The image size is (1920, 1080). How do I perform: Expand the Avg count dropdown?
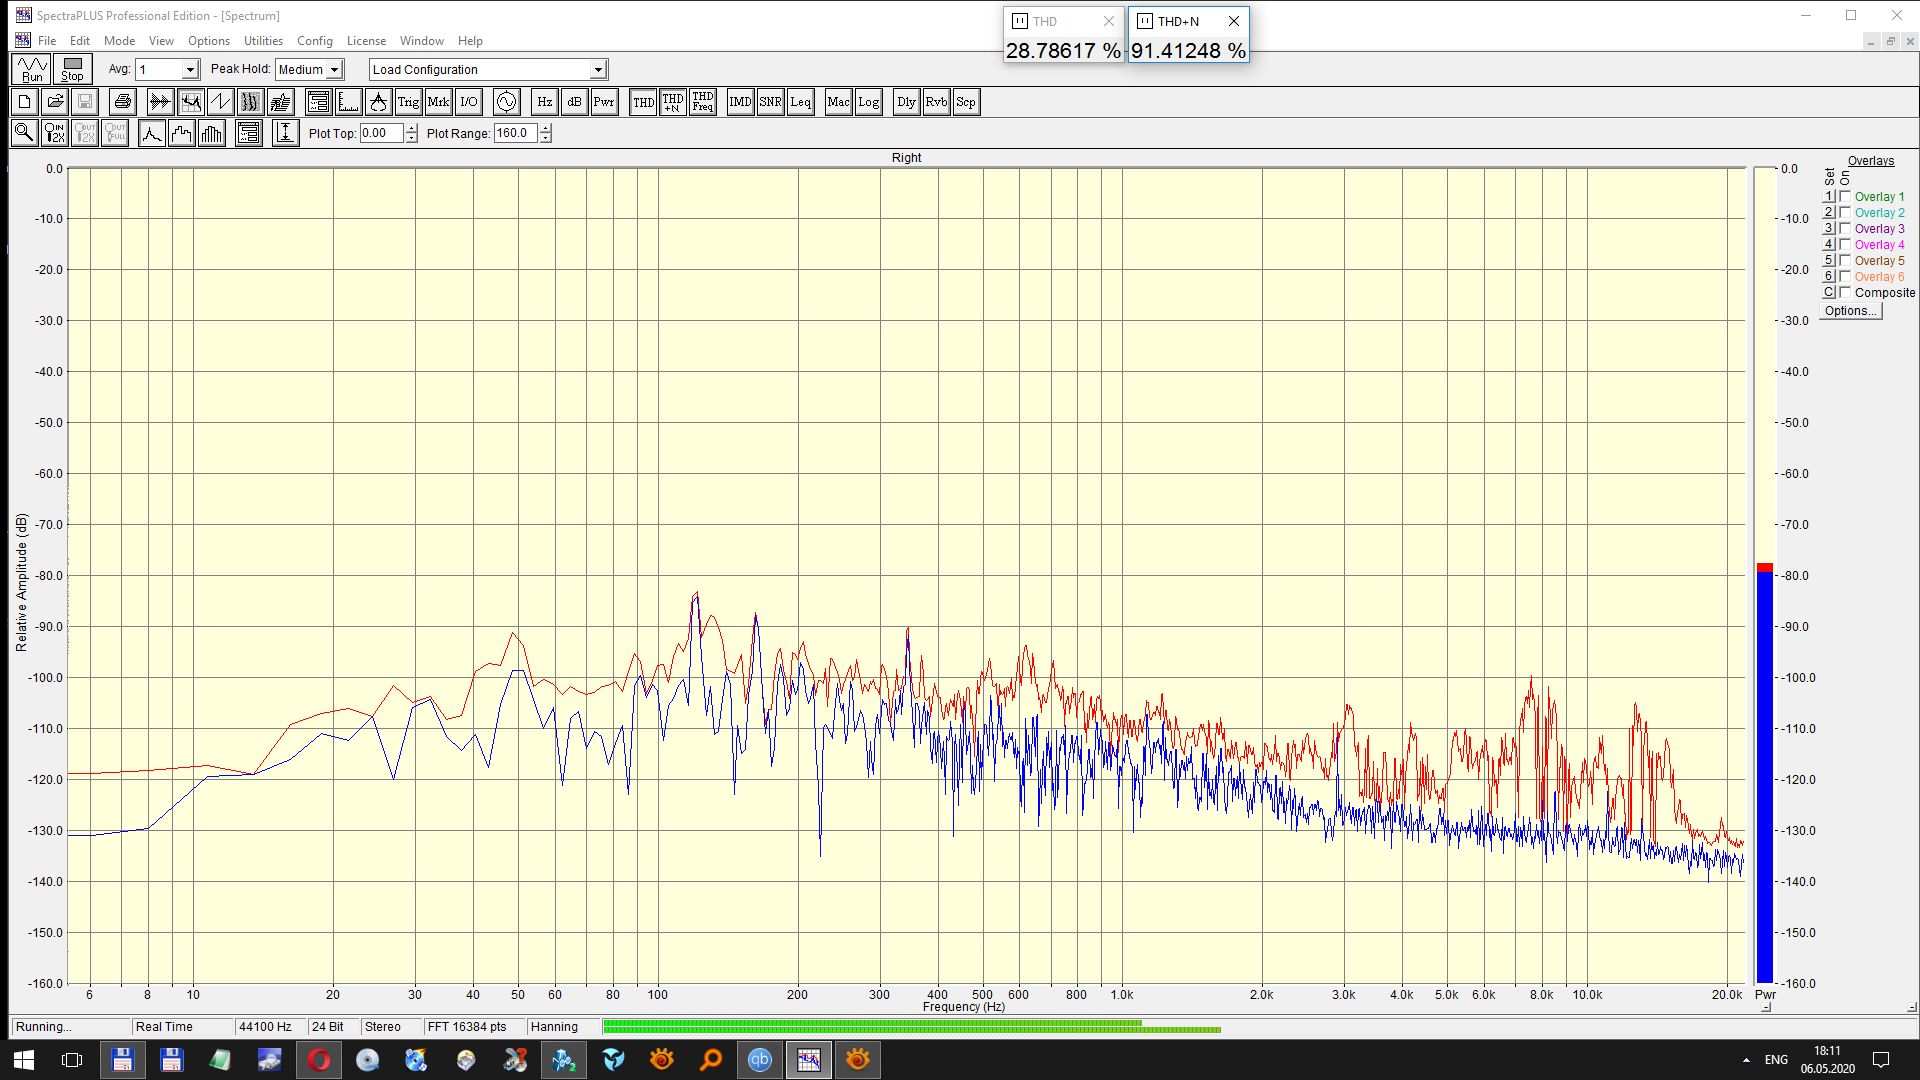click(190, 70)
